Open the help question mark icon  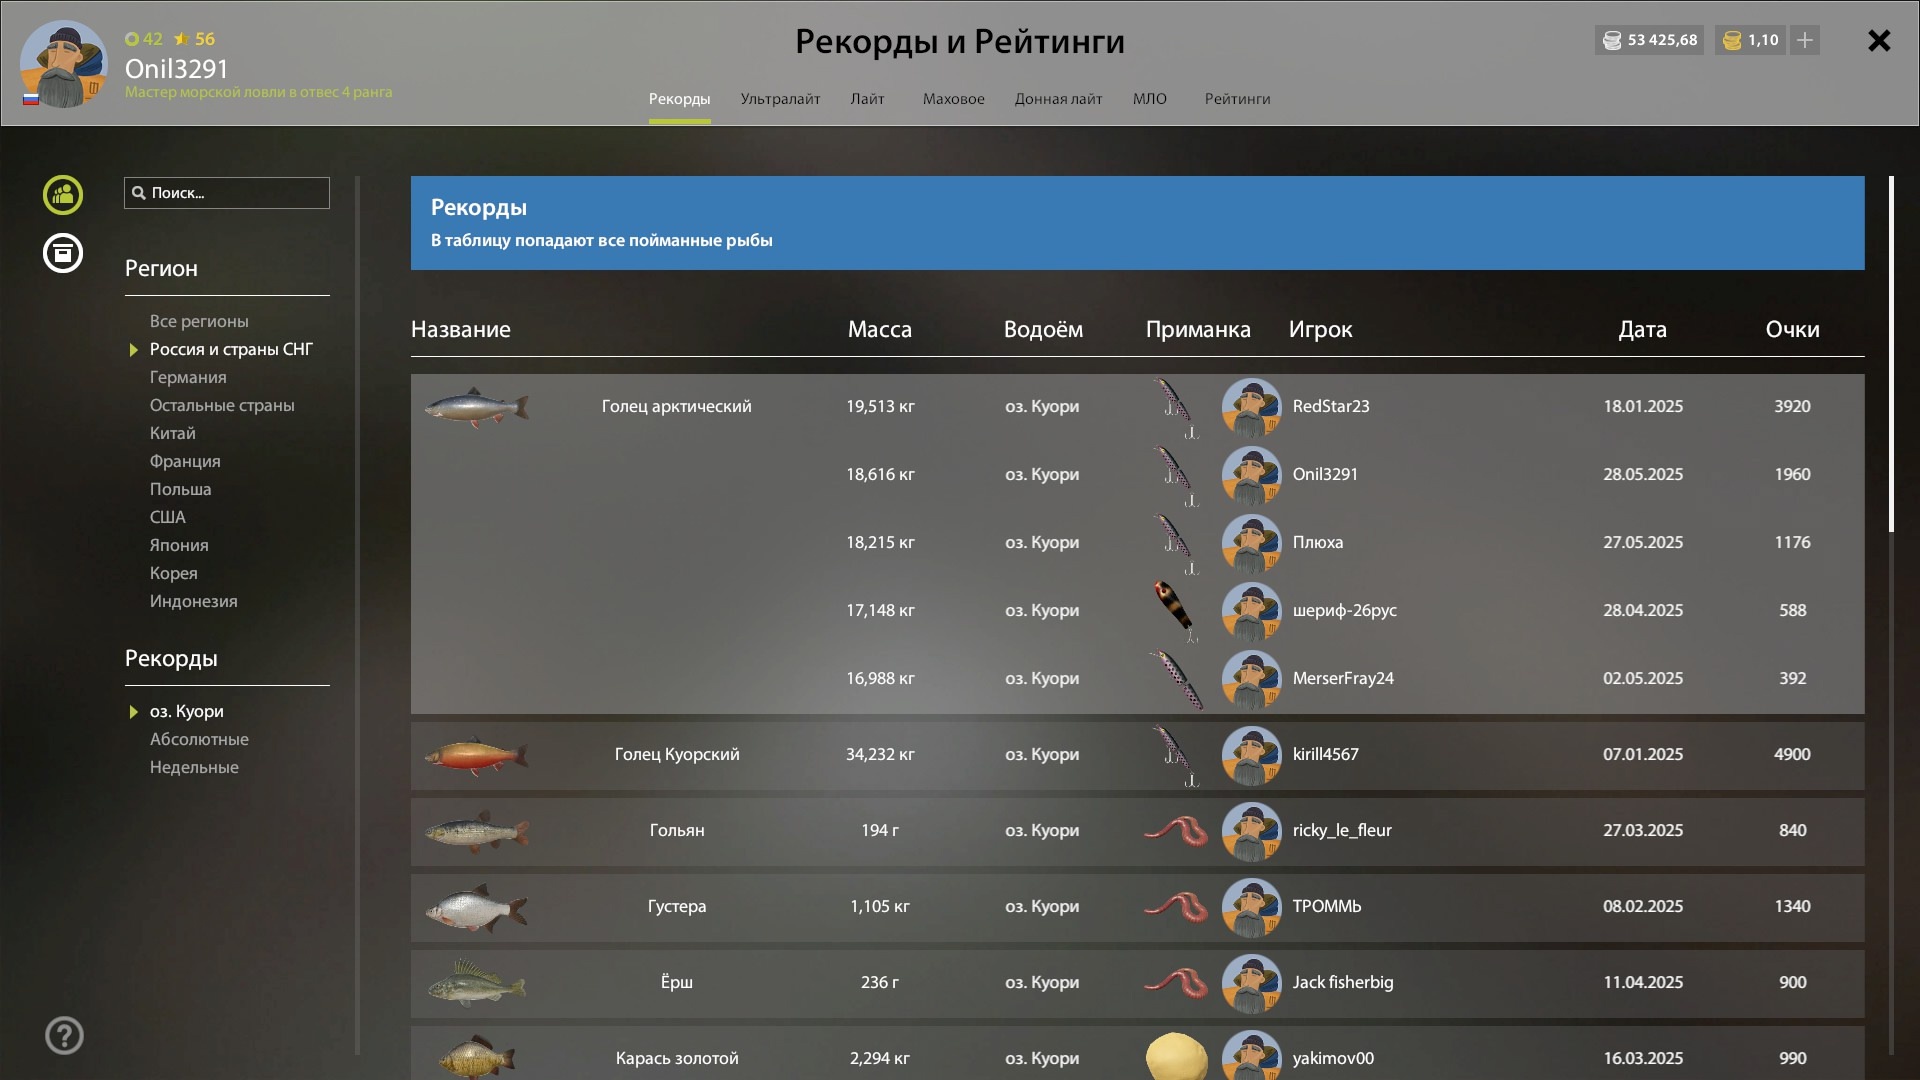(64, 1036)
